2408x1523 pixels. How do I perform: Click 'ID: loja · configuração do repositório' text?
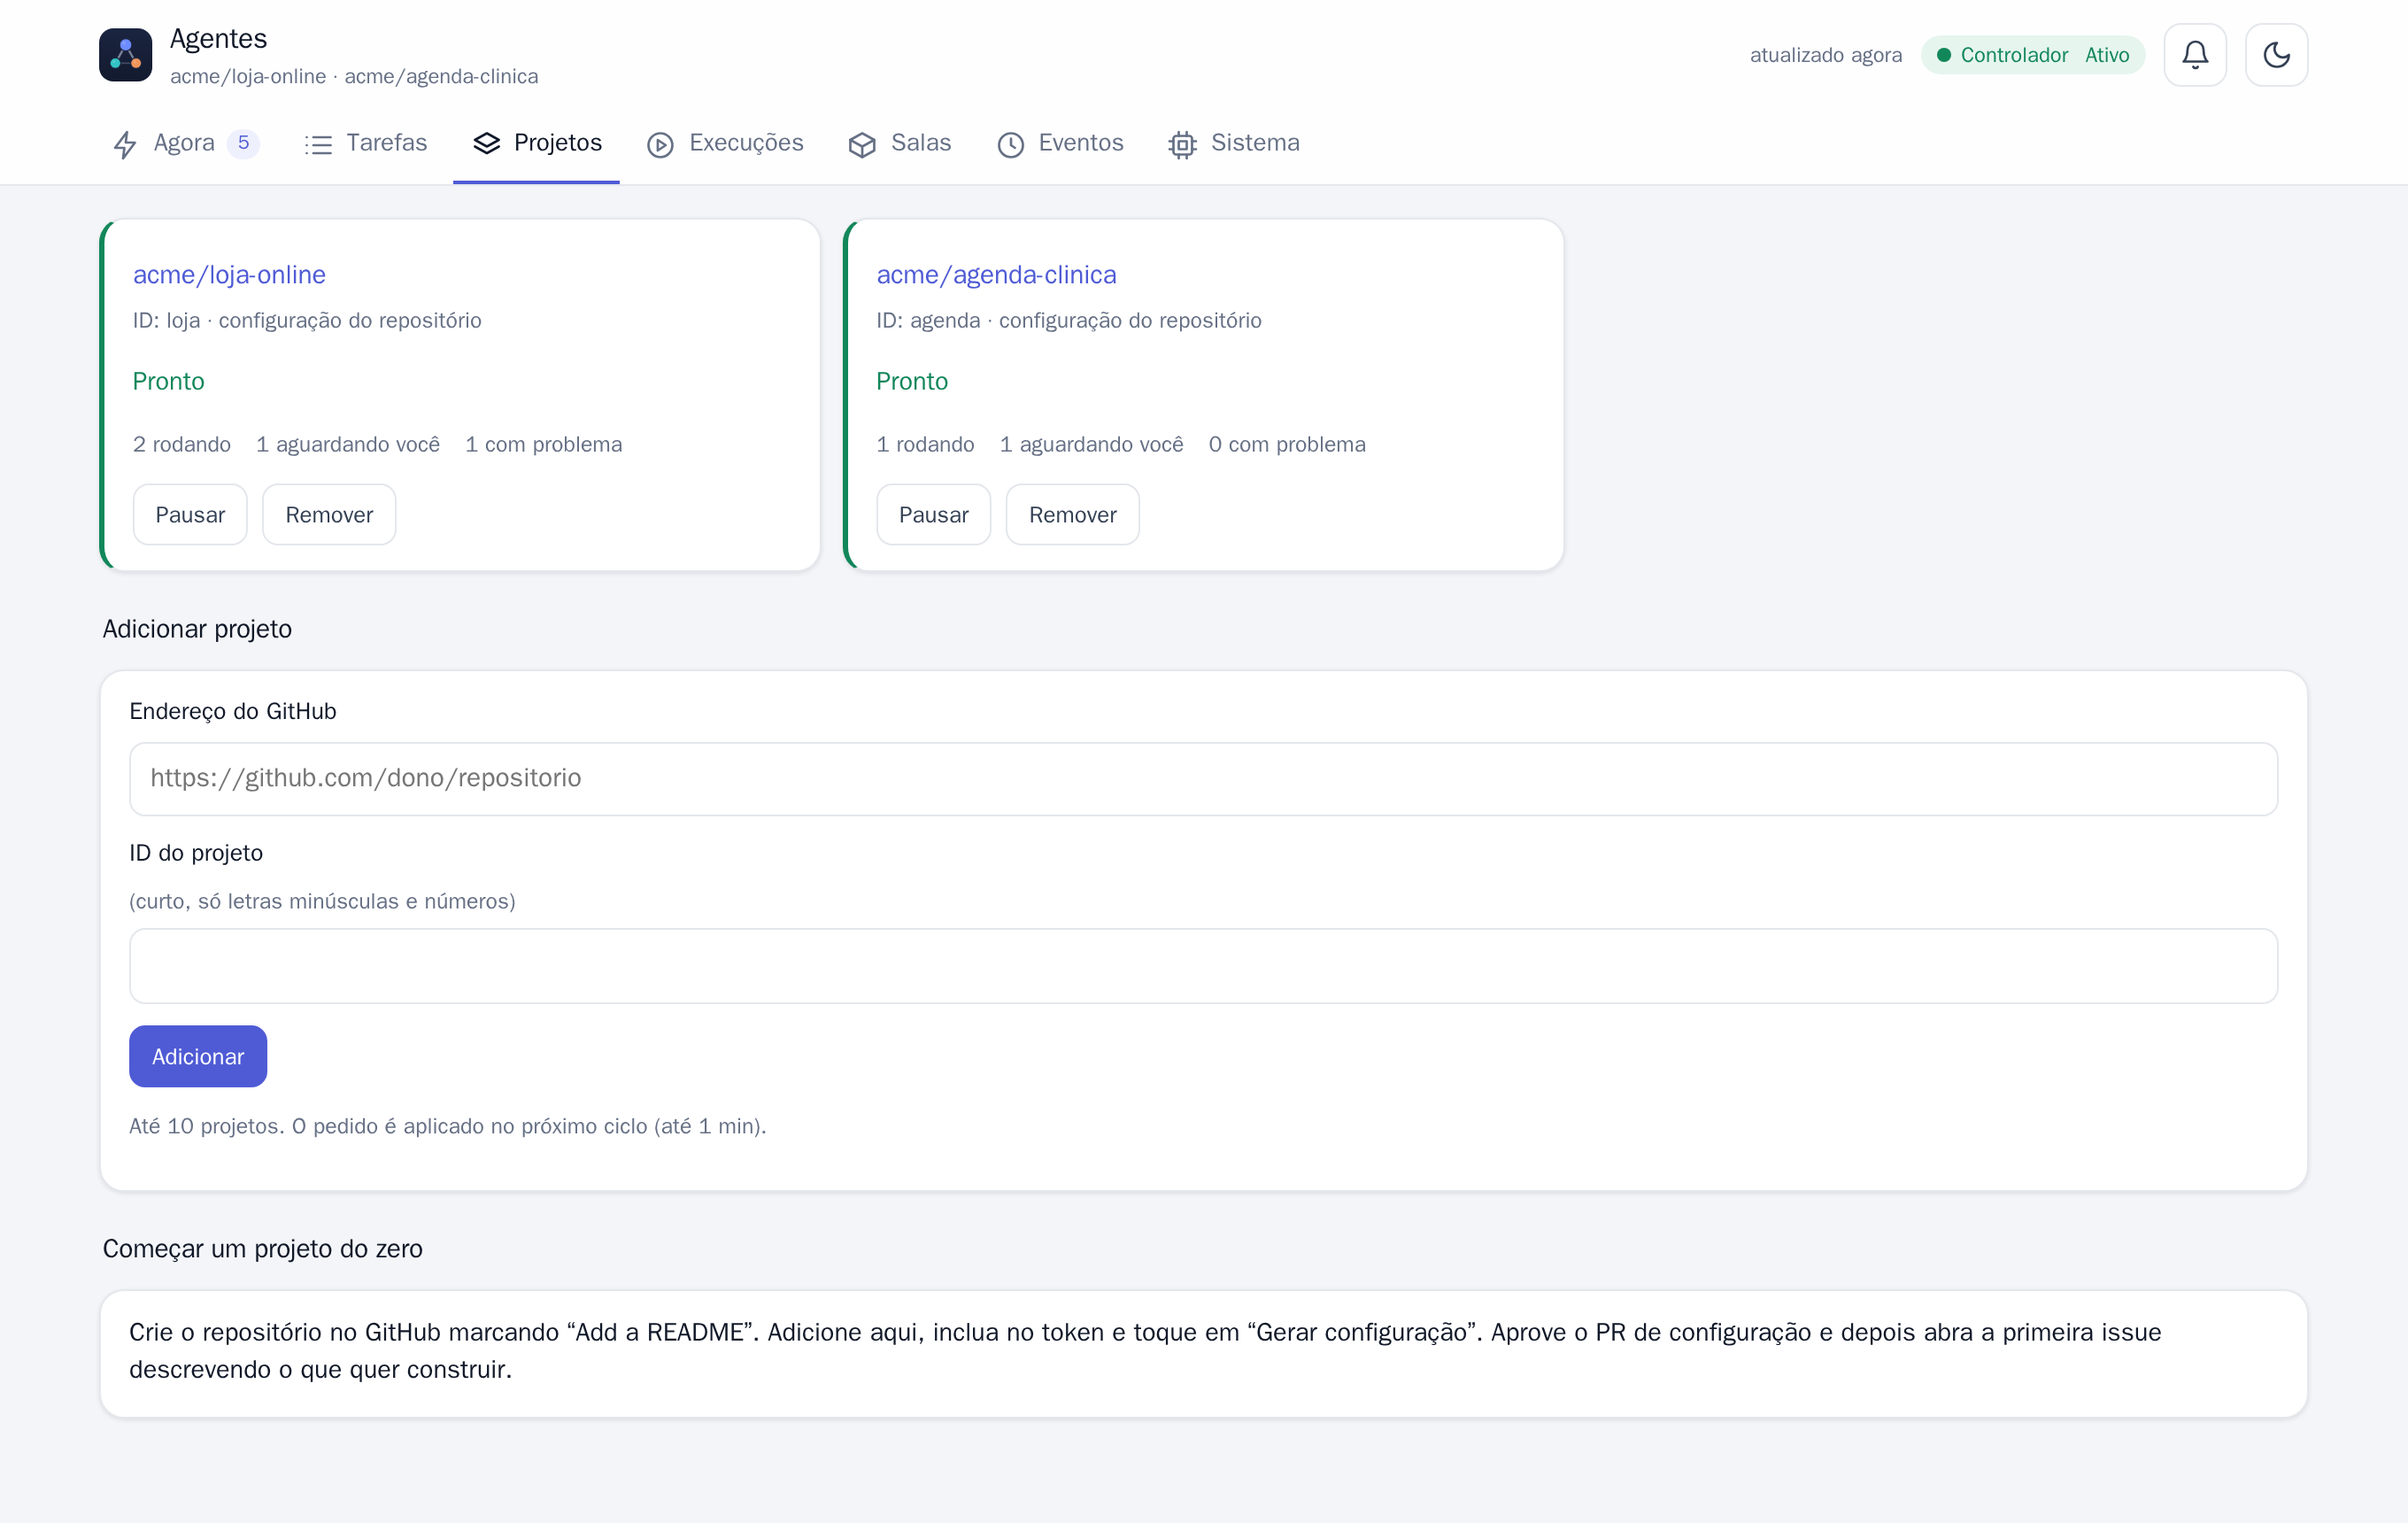click(x=307, y=321)
